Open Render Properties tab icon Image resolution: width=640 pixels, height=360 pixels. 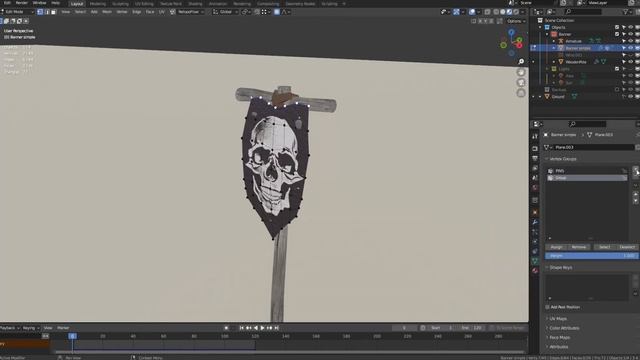535,149
